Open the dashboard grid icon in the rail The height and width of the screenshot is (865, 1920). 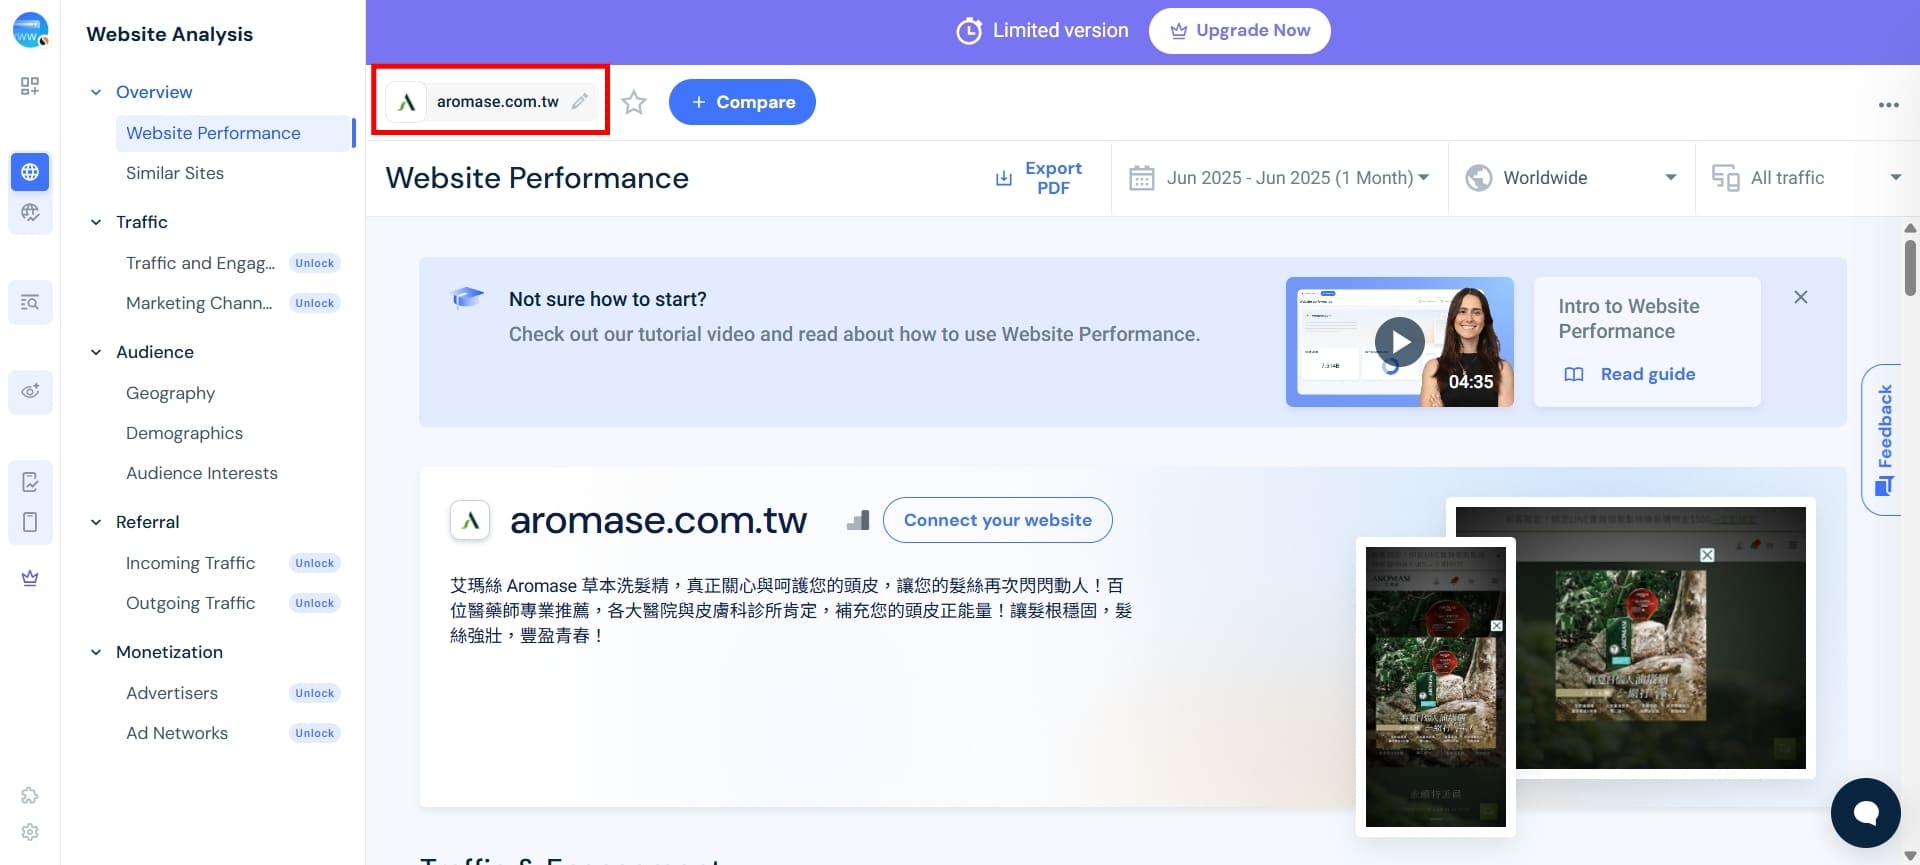[x=30, y=86]
